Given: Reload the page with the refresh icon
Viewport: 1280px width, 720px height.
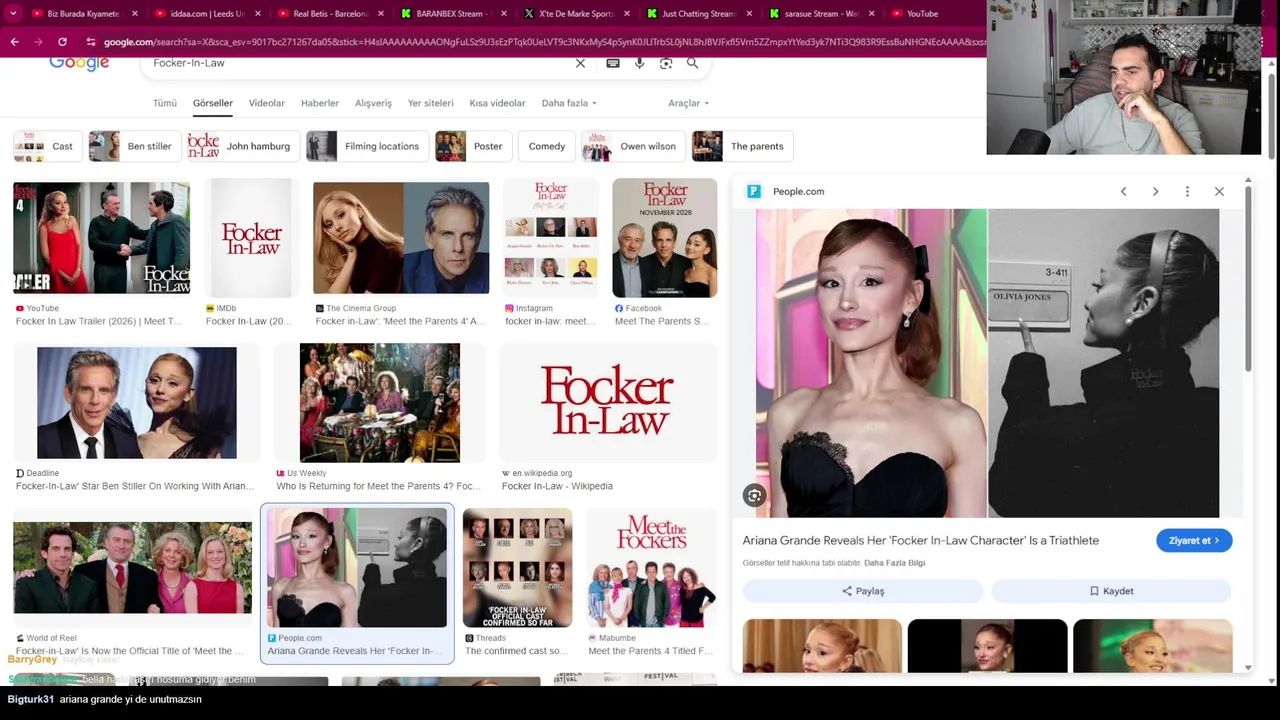Looking at the screenshot, I should pos(62,42).
